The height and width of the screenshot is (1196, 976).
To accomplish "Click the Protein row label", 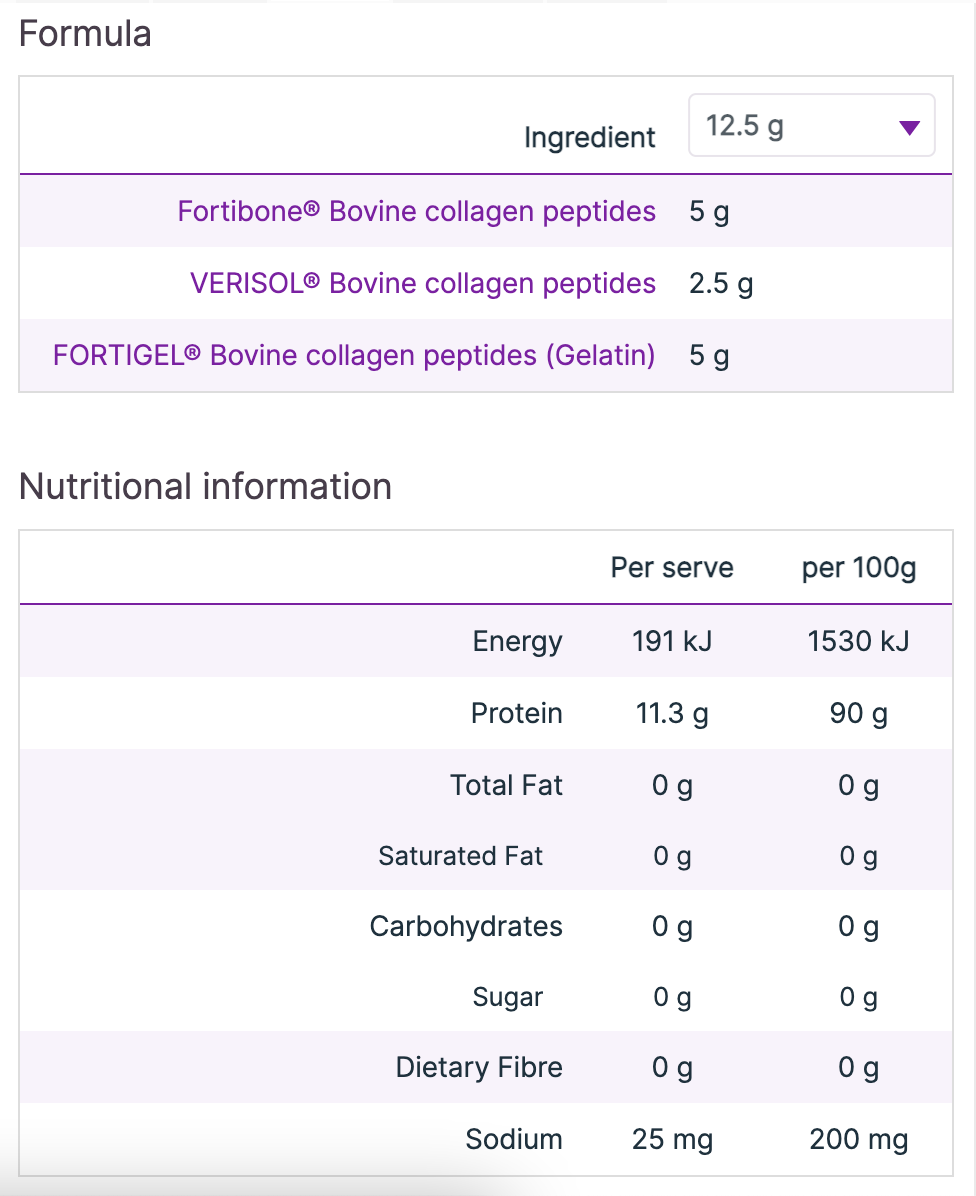I will point(516,713).
